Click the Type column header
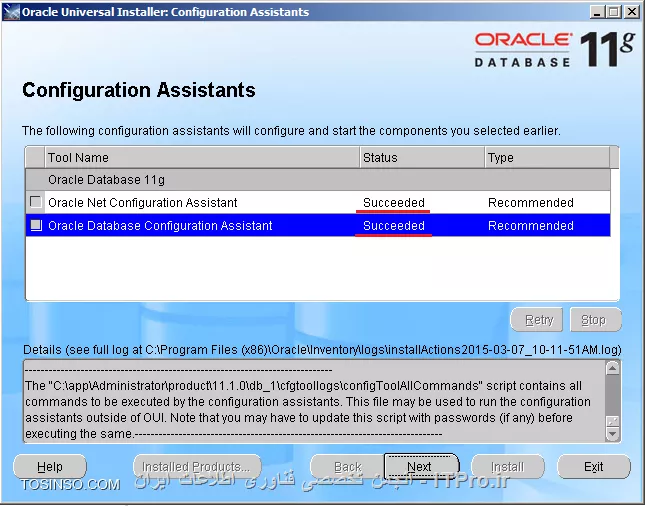Screen dimensions: 645x506 pos(547,158)
